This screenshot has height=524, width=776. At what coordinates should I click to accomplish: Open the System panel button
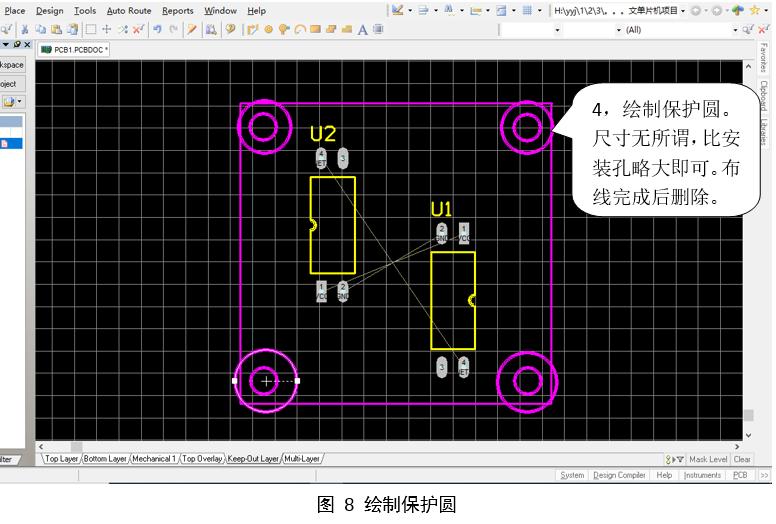tap(572, 475)
